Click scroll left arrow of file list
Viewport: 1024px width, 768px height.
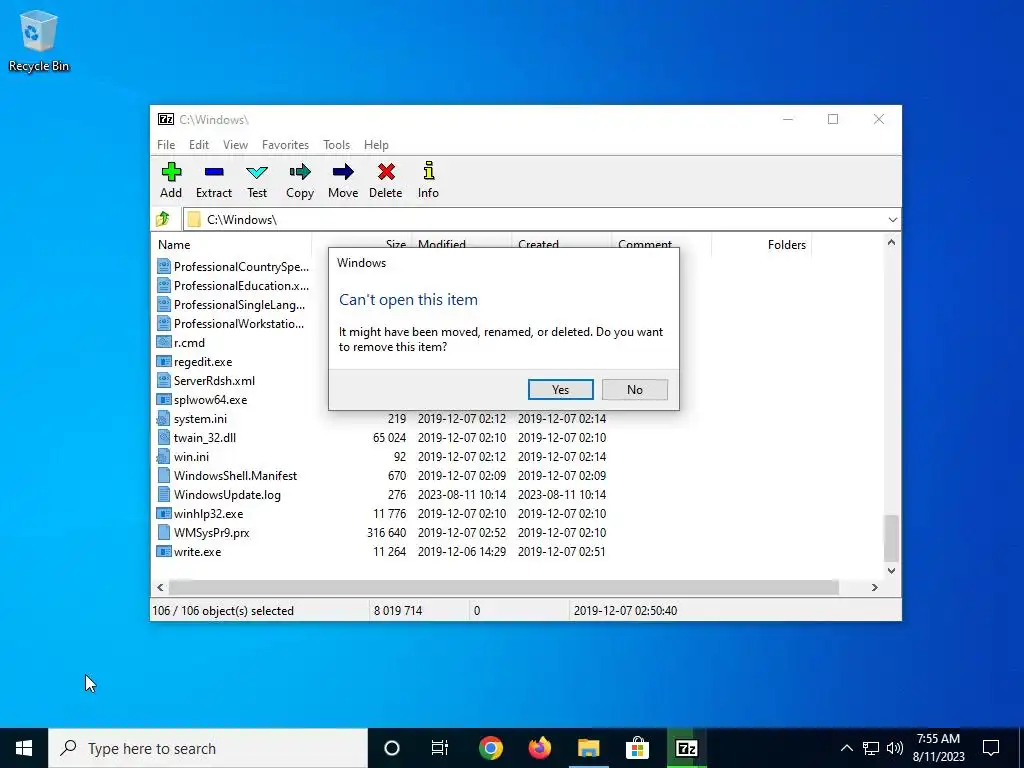[161, 588]
